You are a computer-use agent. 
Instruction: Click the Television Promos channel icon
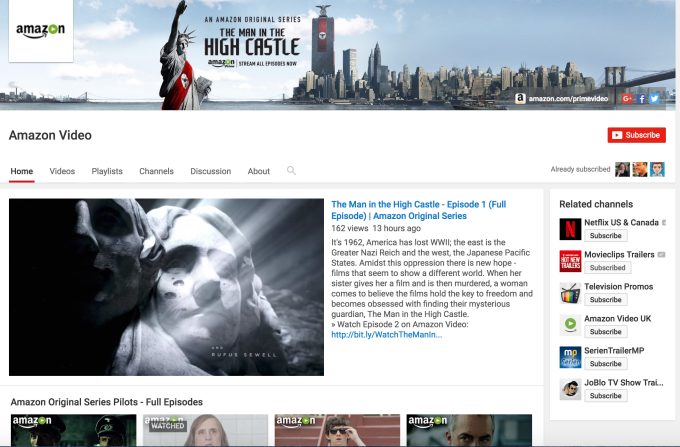570,293
